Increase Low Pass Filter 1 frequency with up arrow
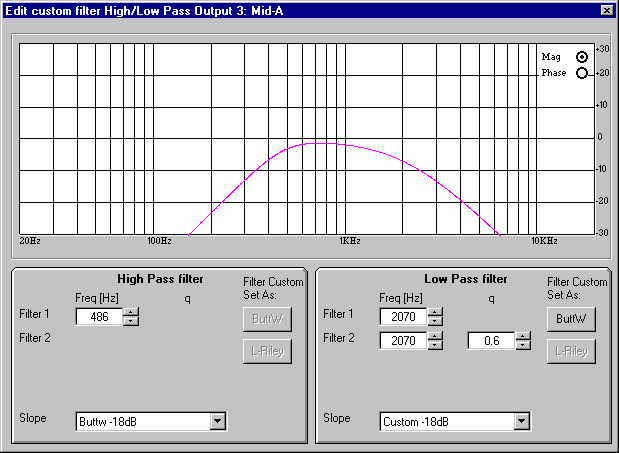The image size is (619, 453). tap(435, 313)
